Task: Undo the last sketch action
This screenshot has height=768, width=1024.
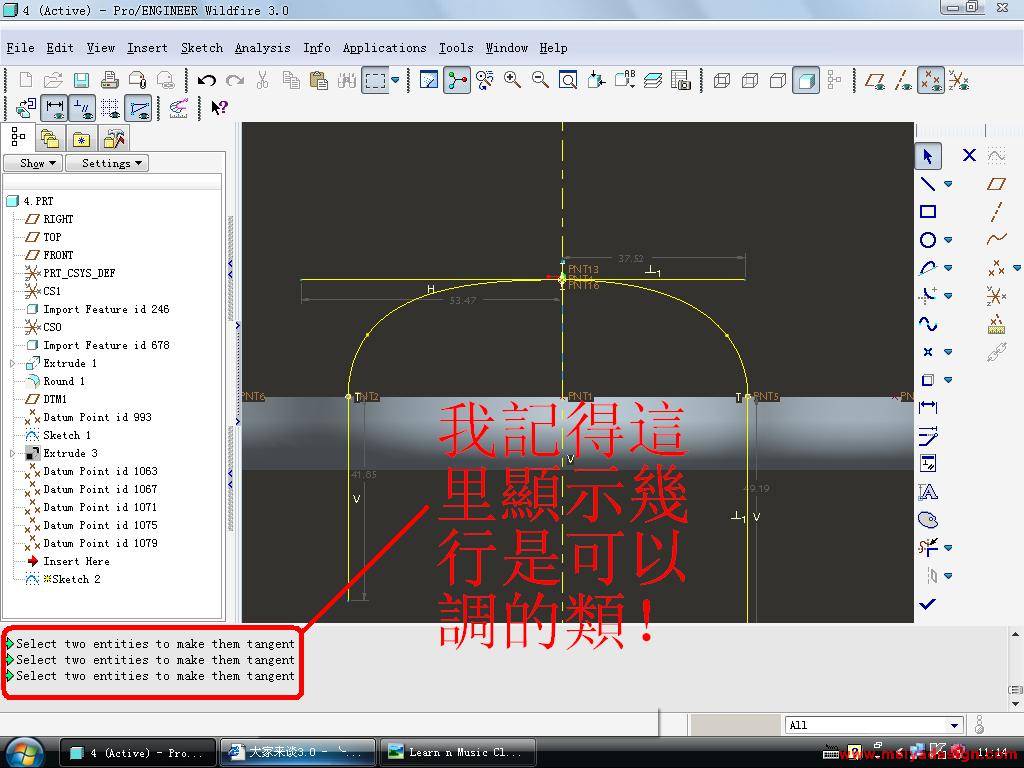Action: coord(207,80)
